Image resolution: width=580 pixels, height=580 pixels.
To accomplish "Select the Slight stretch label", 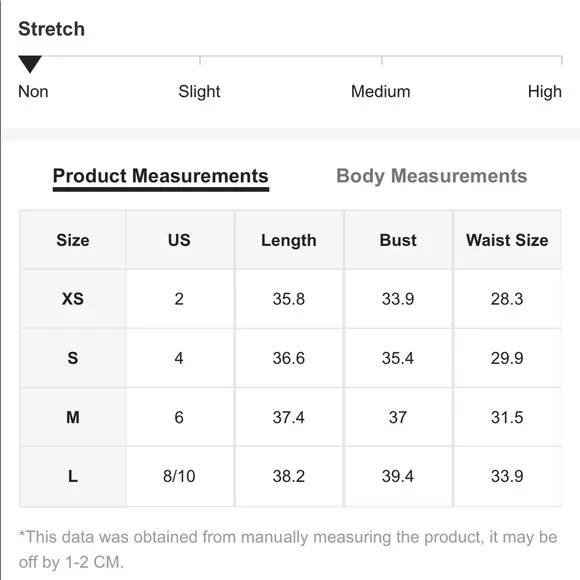I will 199,91.
